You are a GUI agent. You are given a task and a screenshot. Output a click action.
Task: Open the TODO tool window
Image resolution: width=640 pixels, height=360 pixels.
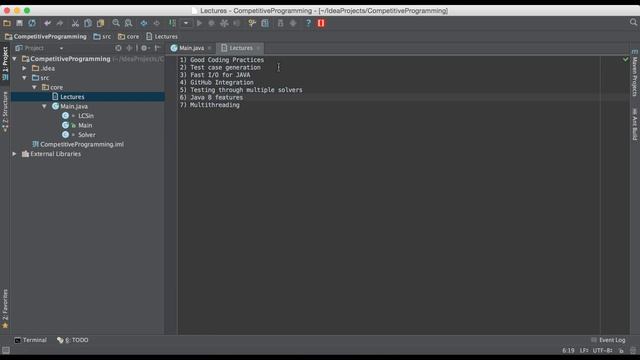pyautogui.click(x=73, y=340)
